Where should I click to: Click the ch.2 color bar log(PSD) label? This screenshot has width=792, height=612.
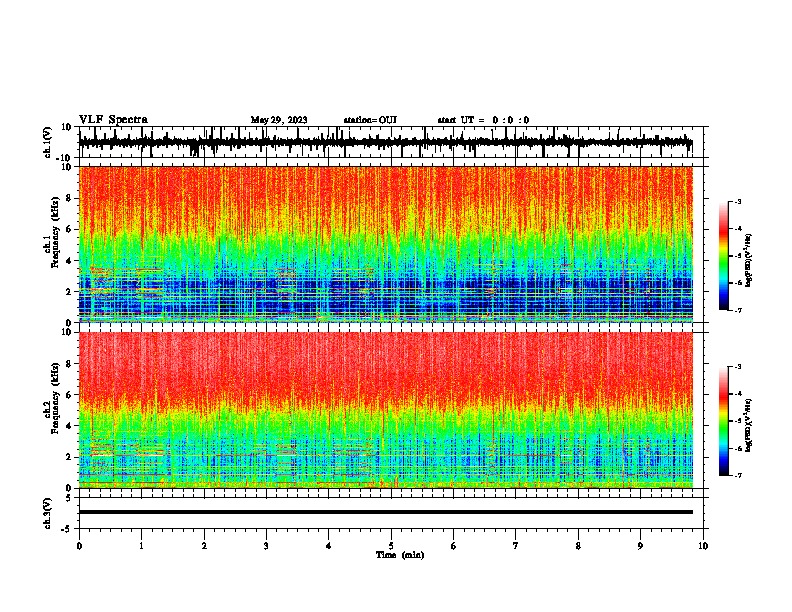pos(748,425)
